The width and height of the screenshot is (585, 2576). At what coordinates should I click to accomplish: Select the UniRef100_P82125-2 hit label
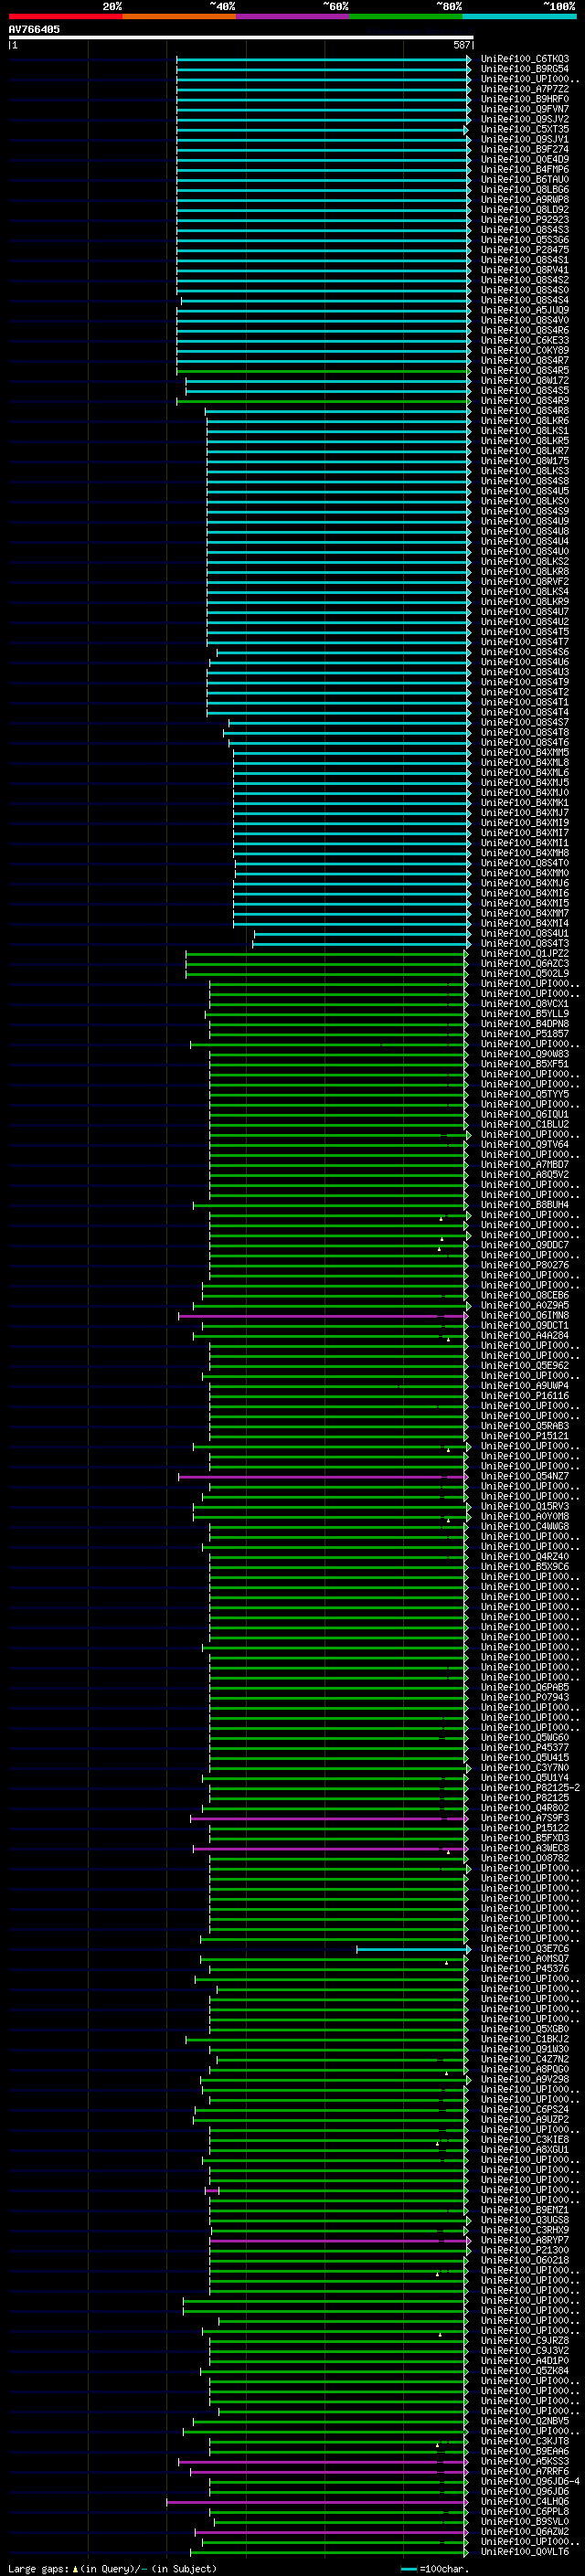[x=530, y=1787]
